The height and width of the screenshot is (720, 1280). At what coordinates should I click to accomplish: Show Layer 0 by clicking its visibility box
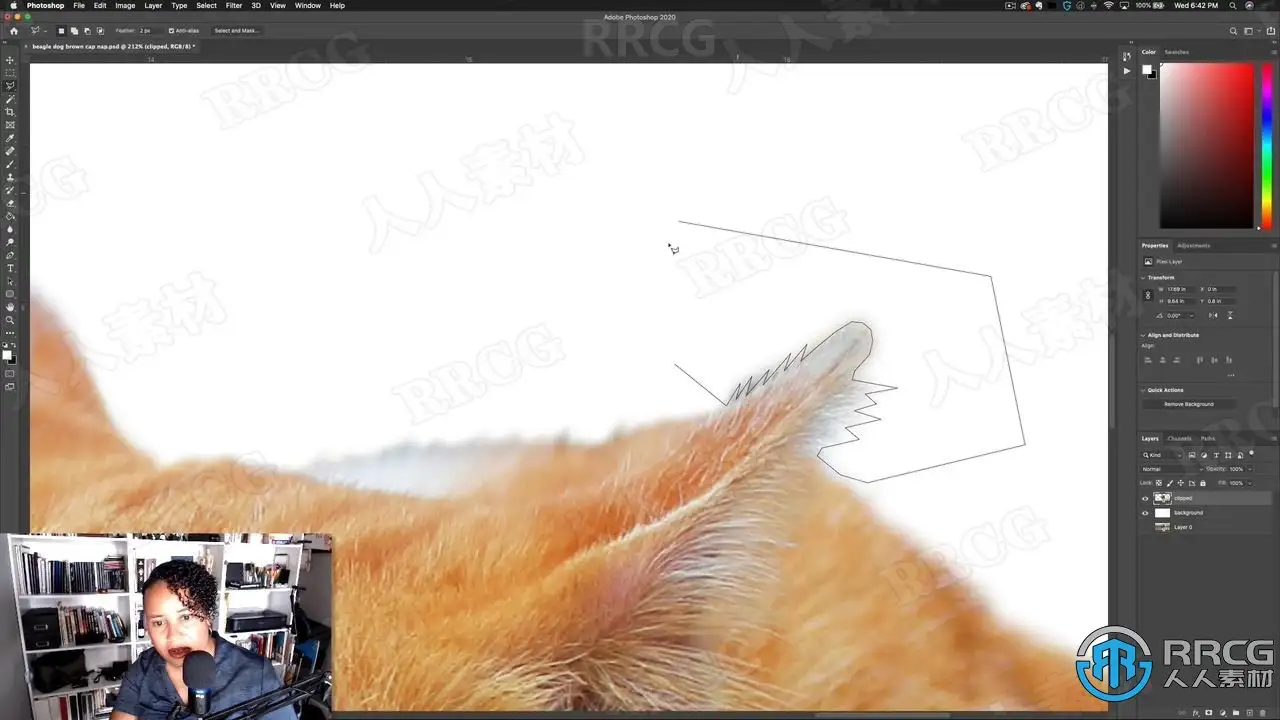click(x=1145, y=527)
